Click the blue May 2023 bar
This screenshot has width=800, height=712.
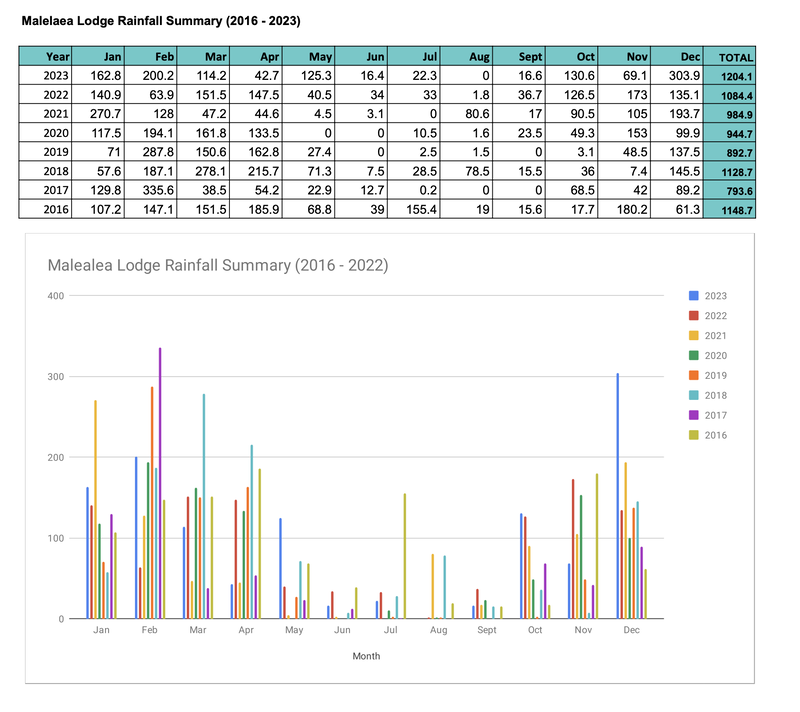pyautogui.click(x=281, y=568)
